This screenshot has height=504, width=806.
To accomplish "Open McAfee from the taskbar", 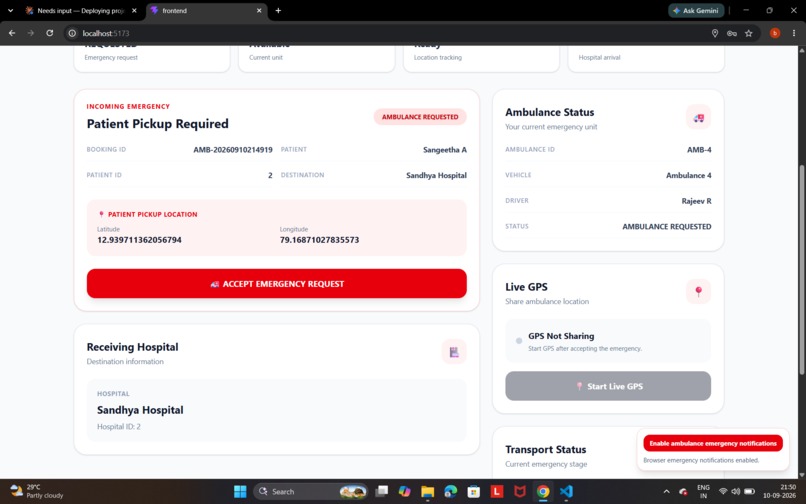I will pos(520,491).
